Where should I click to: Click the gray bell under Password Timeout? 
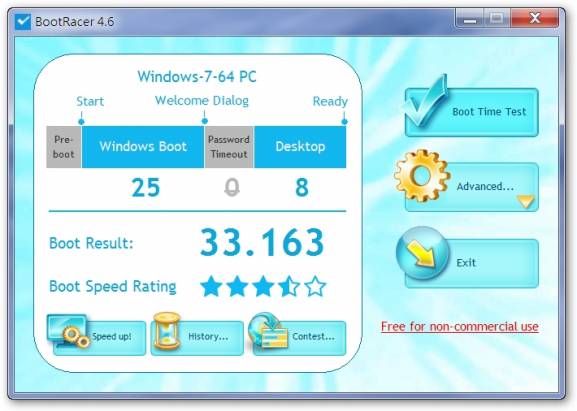(232, 187)
